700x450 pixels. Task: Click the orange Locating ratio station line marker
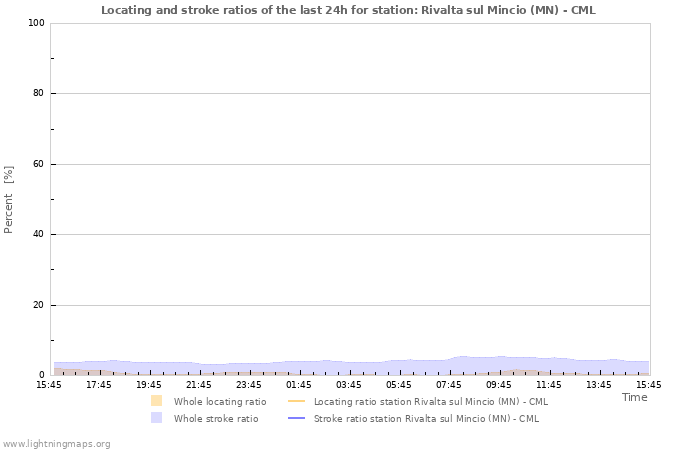pyautogui.click(x=296, y=401)
